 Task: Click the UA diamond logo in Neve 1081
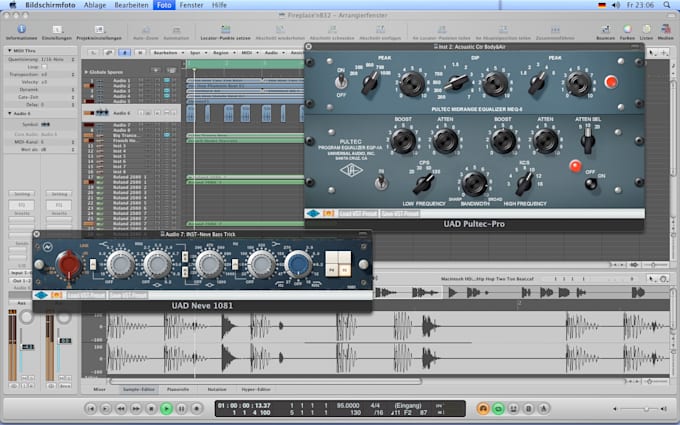(x=41, y=295)
